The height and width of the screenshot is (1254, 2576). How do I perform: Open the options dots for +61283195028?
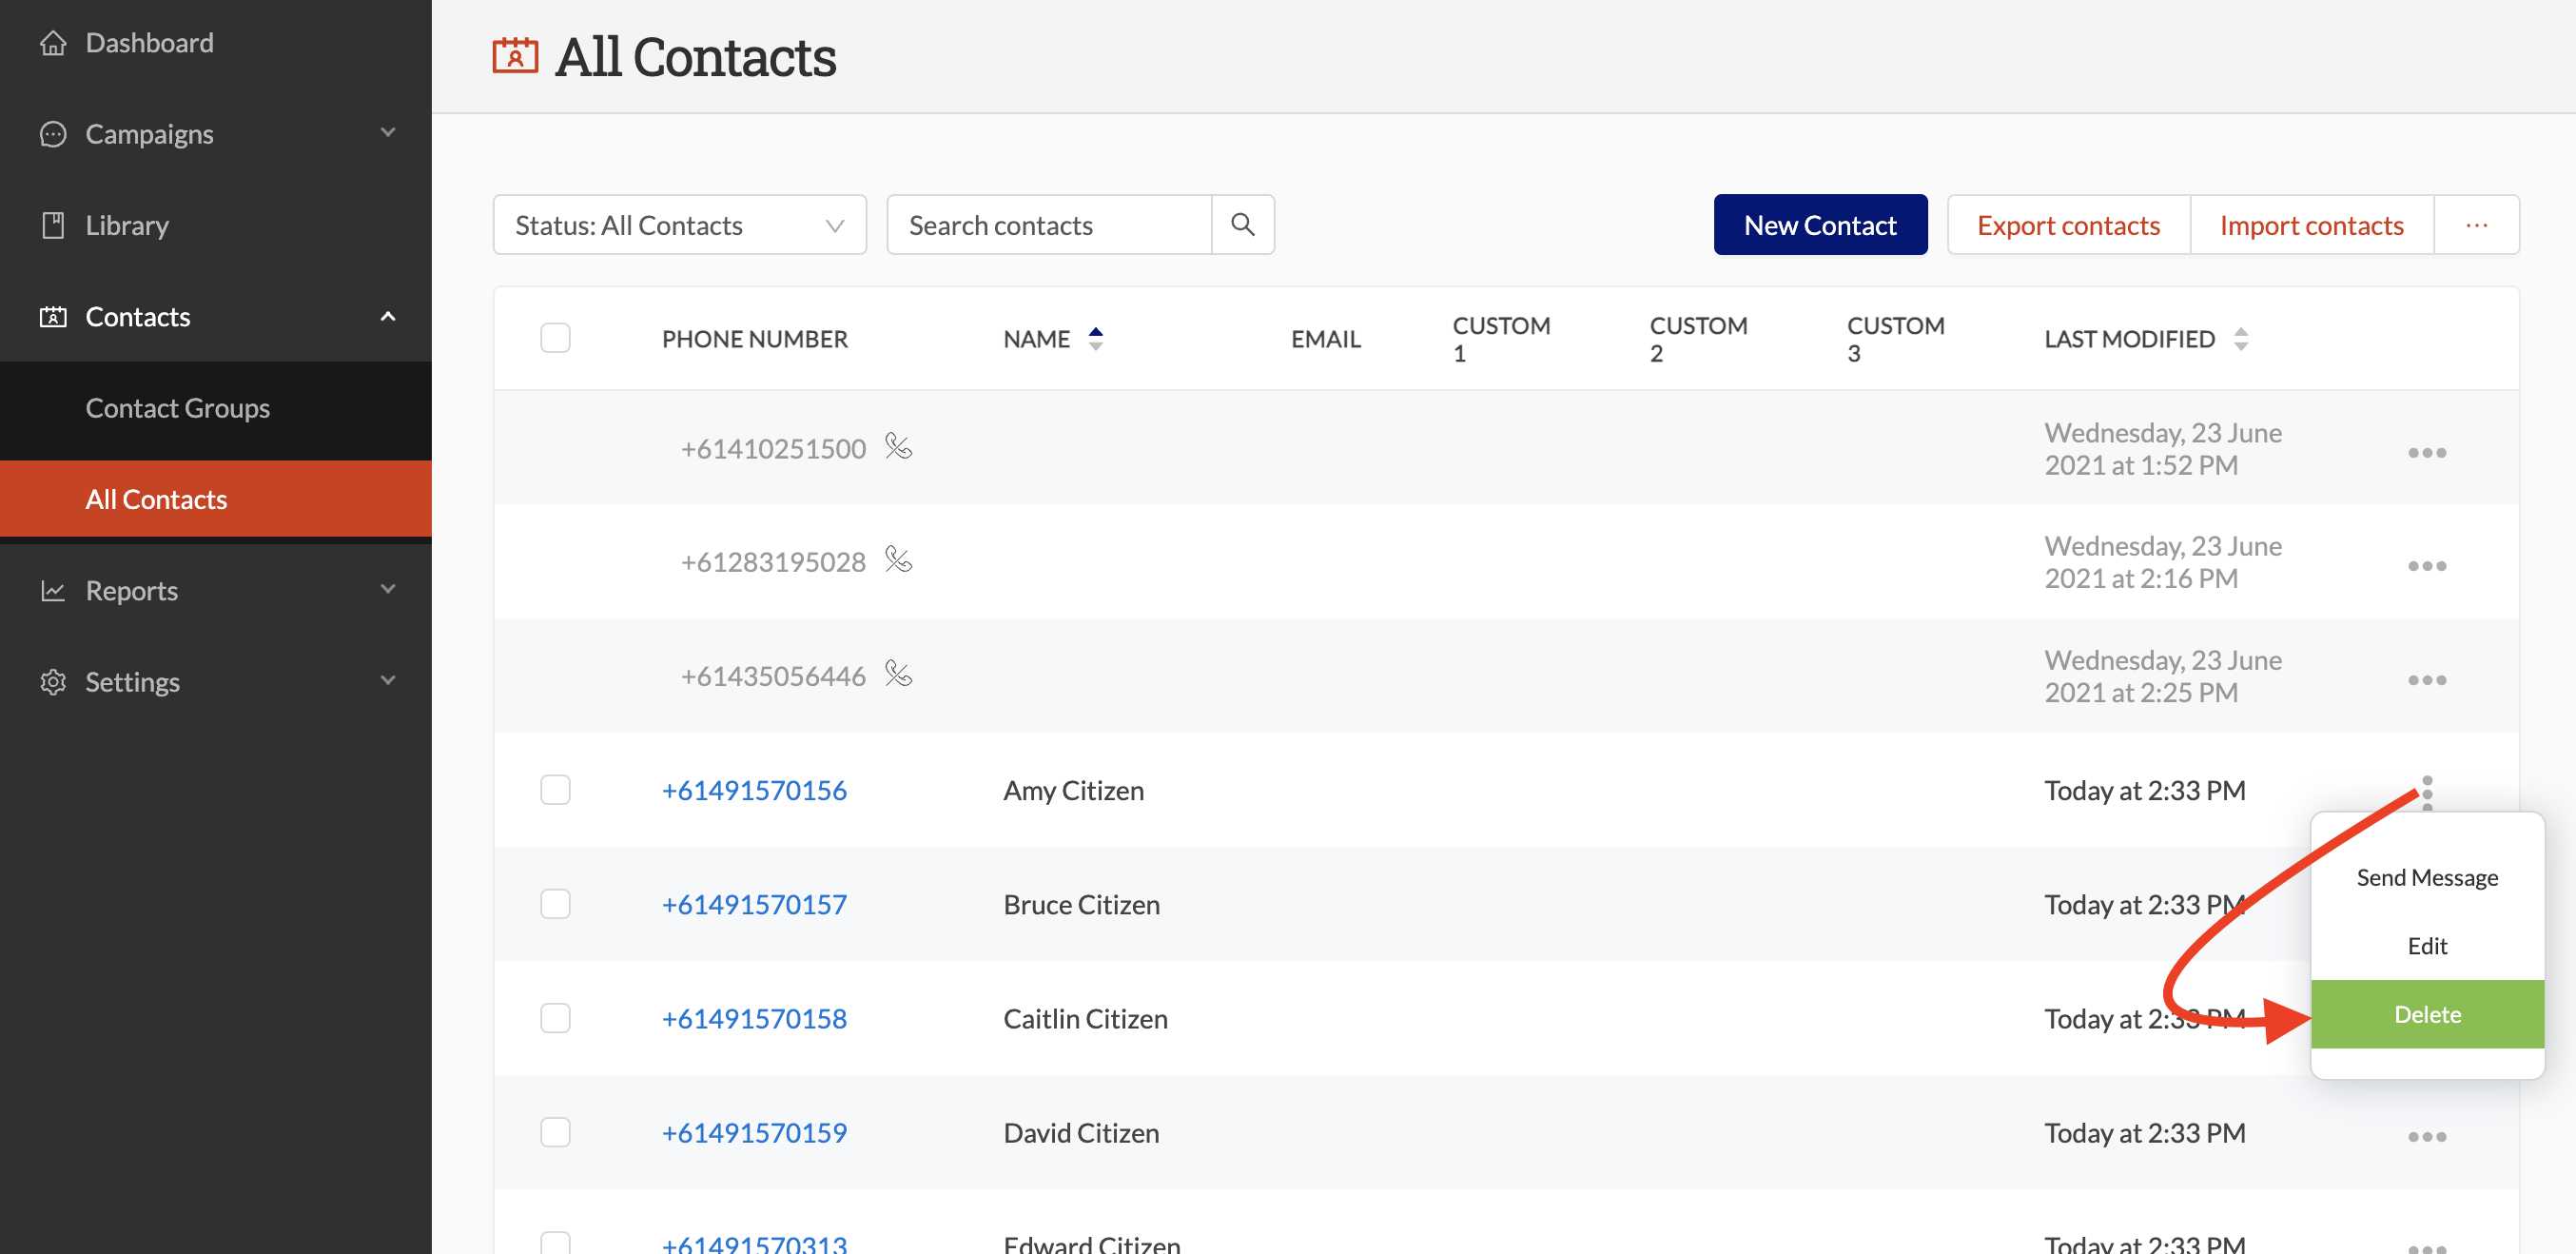[2426, 566]
